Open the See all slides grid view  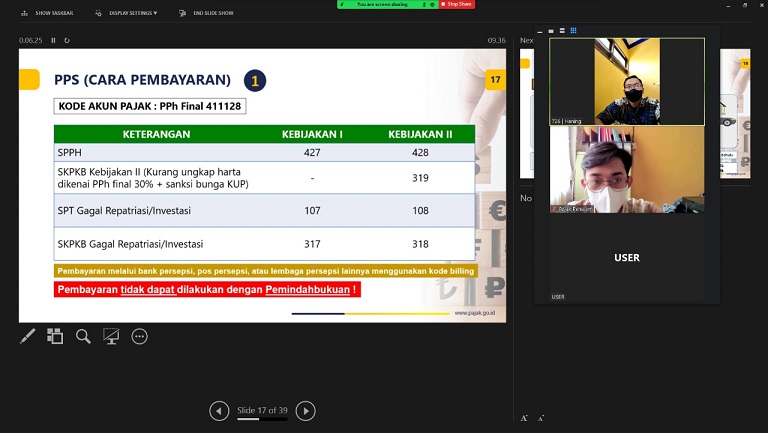point(55,336)
